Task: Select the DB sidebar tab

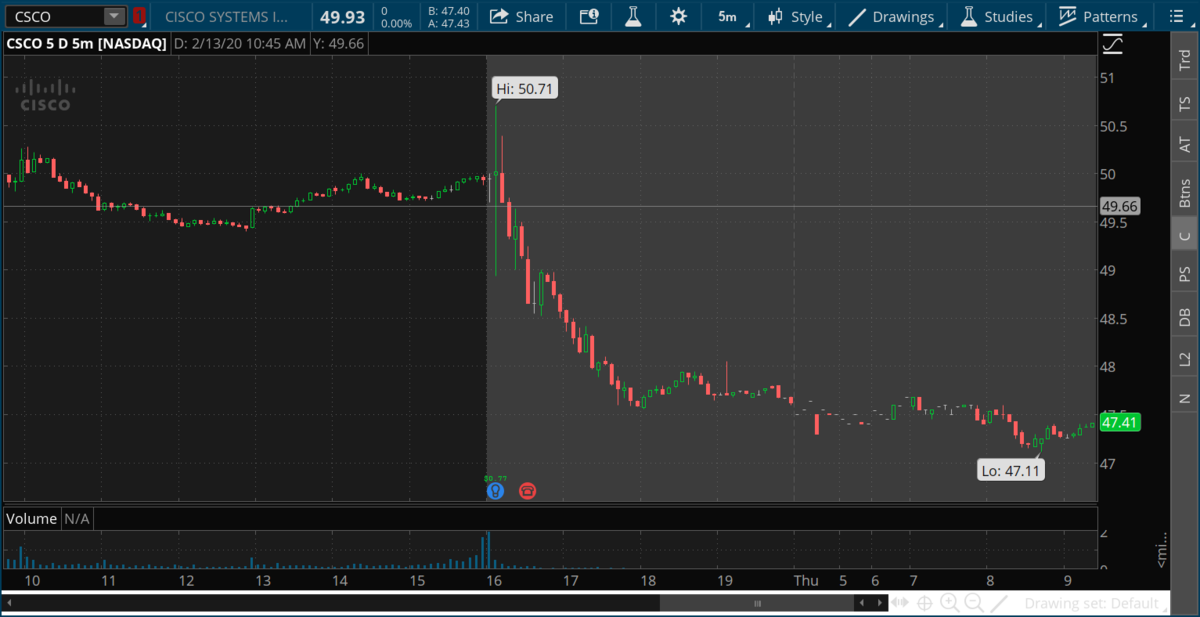Action: pos(1185,317)
